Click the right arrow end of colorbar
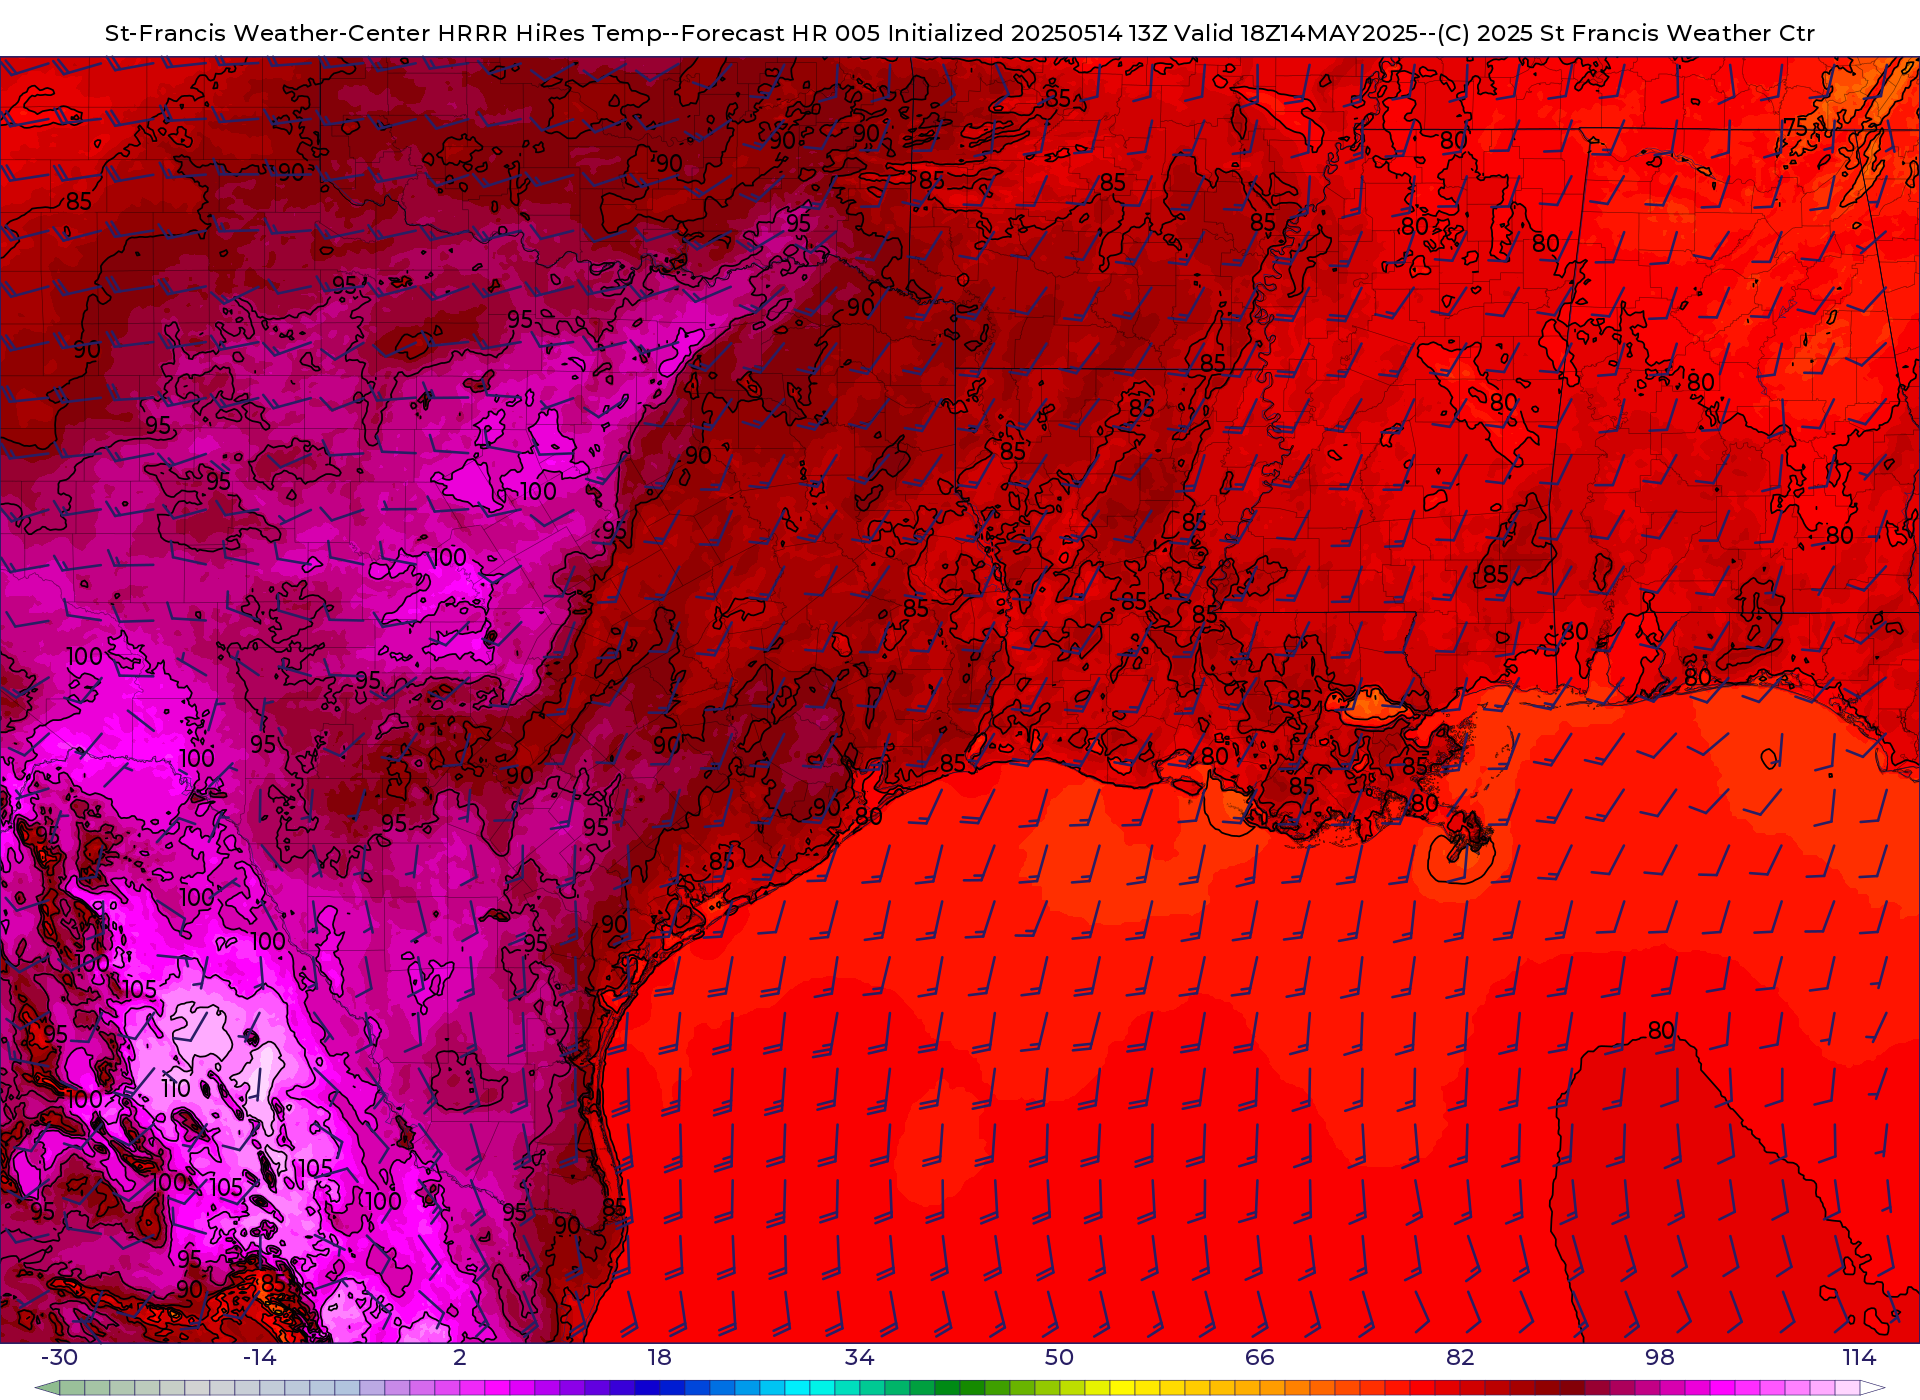This screenshot has width=1920, height=1400. click(1872, 1388)
